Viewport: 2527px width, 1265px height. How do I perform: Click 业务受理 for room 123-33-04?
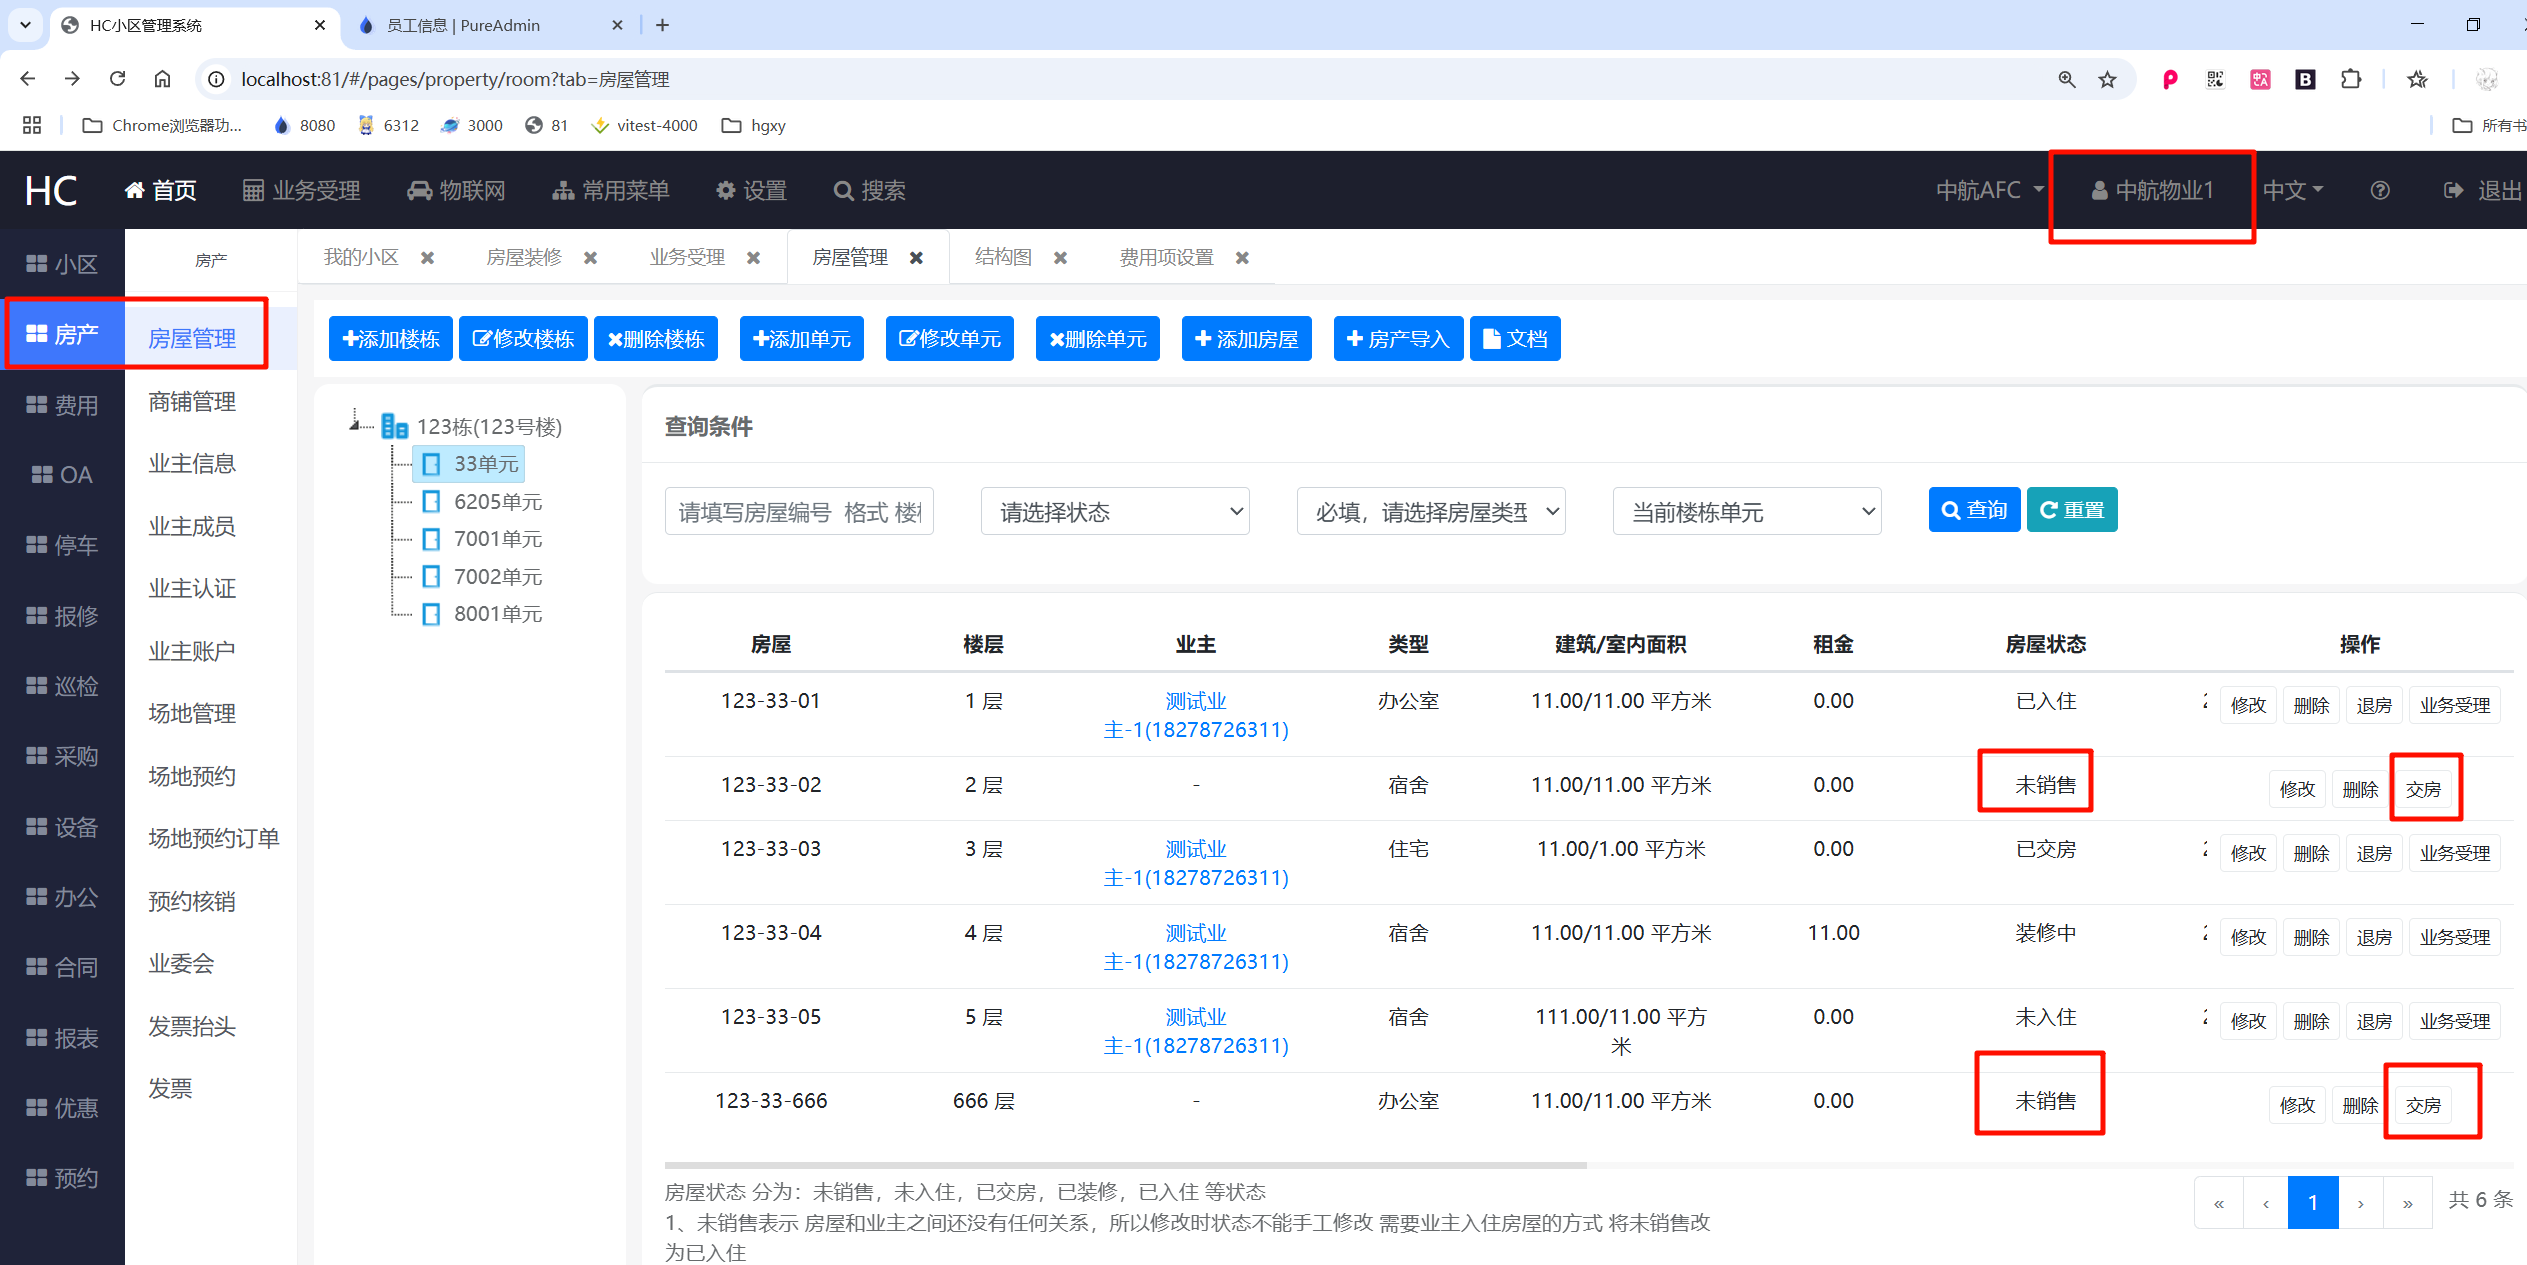[x=2454, y=937]
